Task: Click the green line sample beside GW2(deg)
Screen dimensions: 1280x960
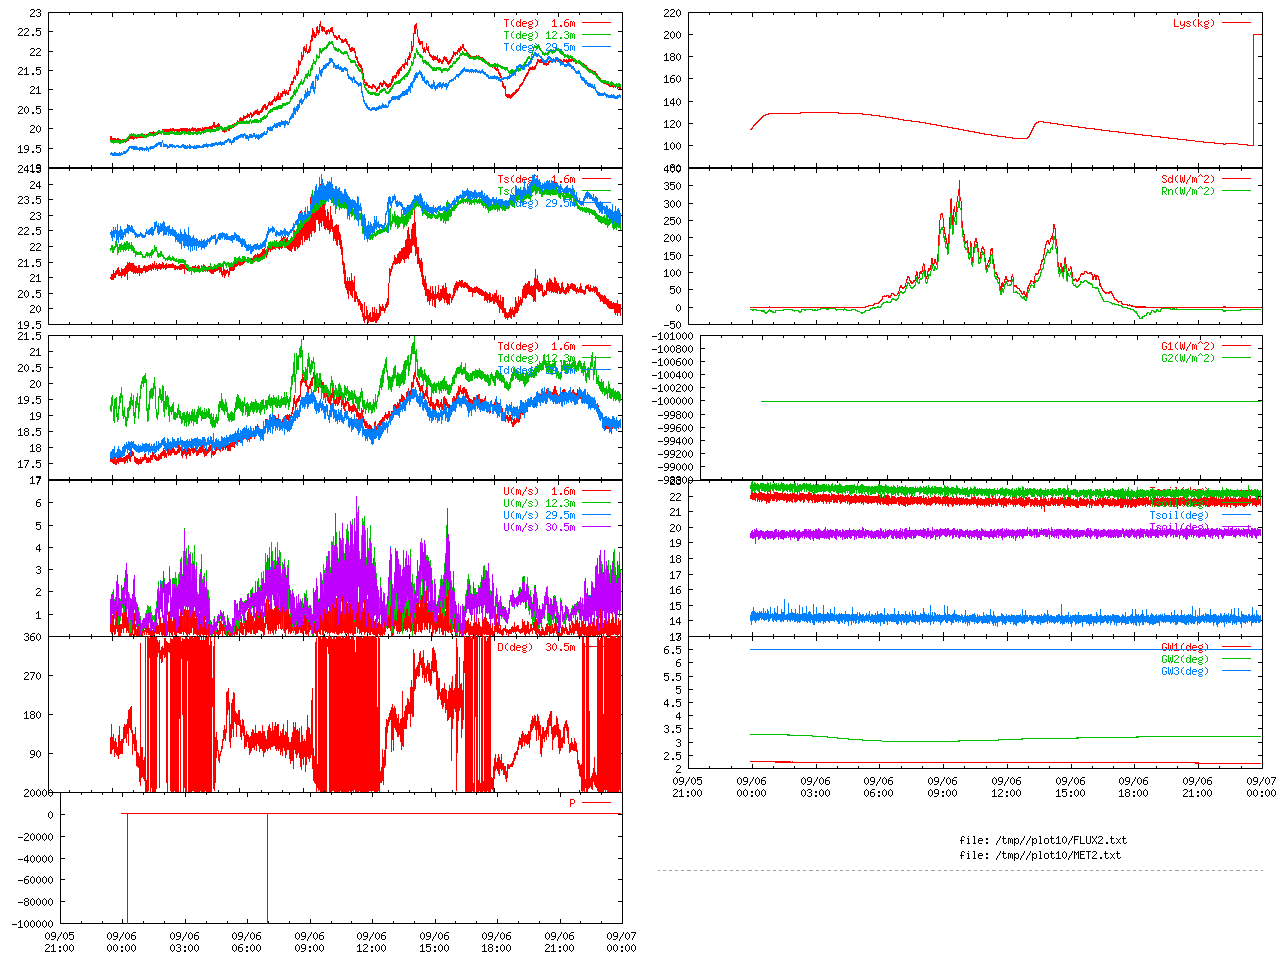Action: [1235, 659]
